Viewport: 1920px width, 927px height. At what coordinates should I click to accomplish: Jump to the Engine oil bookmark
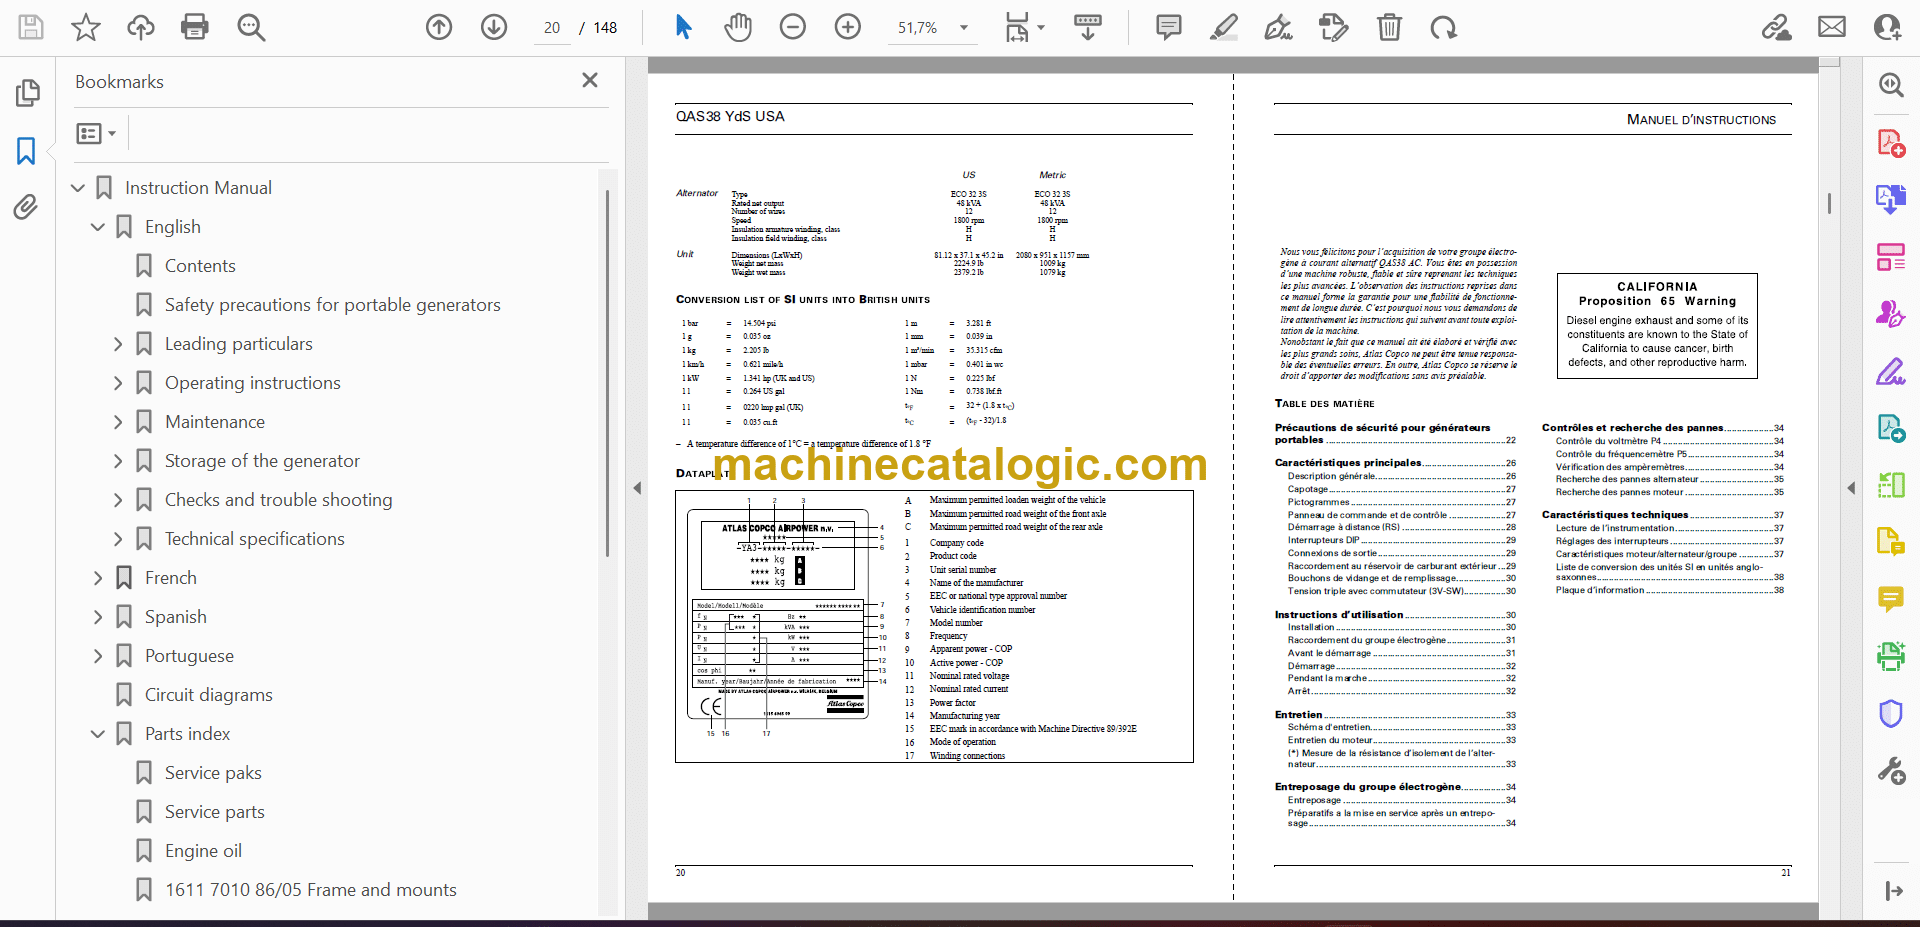(x=203, y=851)
